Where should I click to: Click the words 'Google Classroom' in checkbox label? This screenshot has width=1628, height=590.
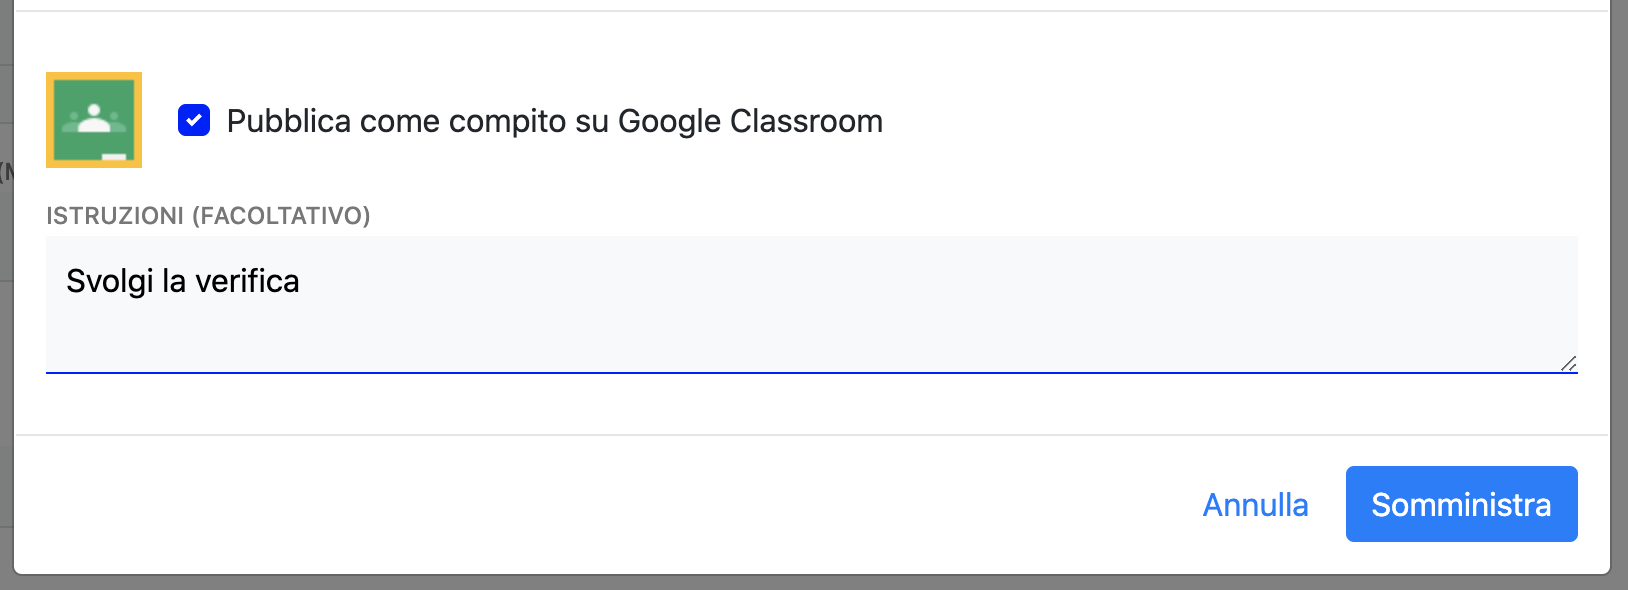(750, 121)
